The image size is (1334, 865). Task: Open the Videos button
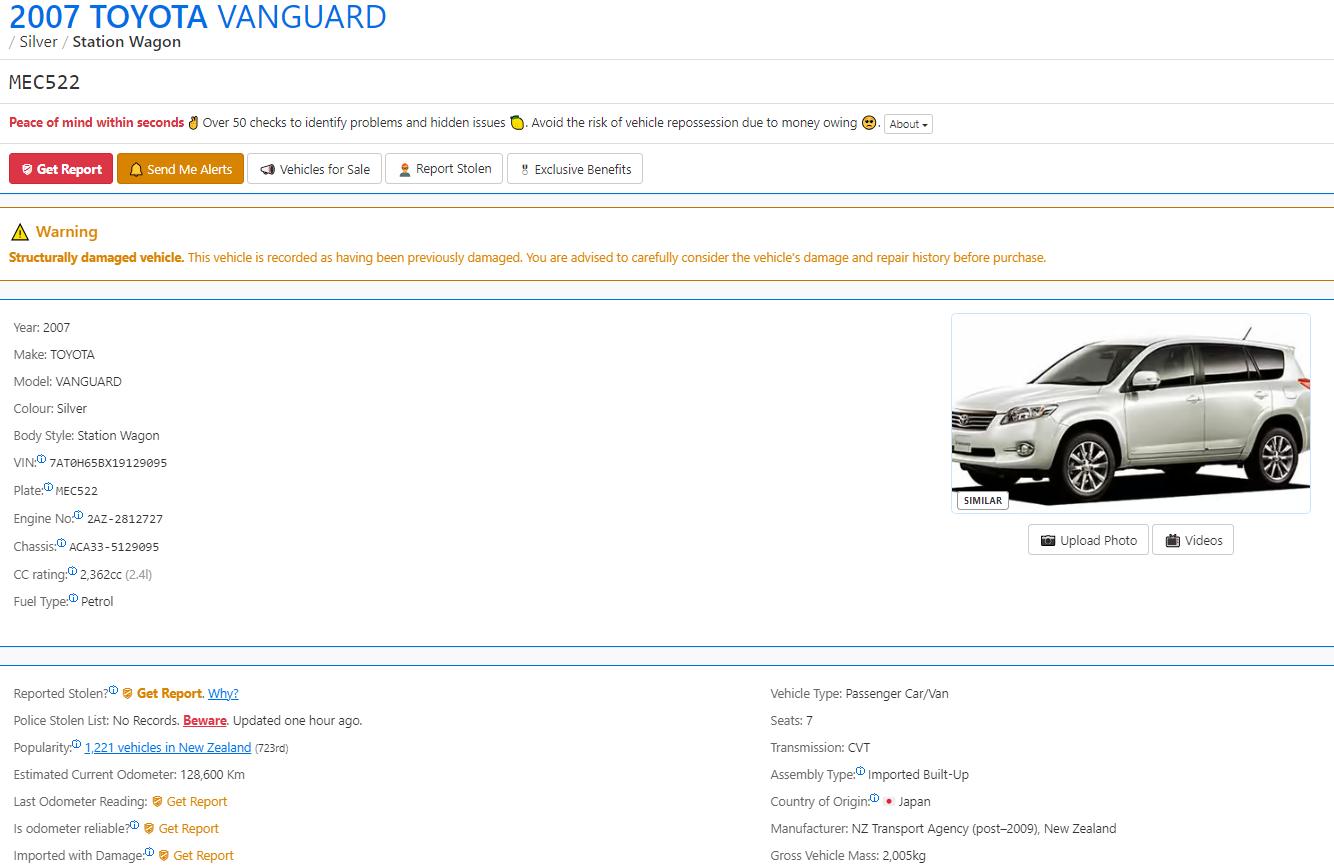tap(1193, 540)
